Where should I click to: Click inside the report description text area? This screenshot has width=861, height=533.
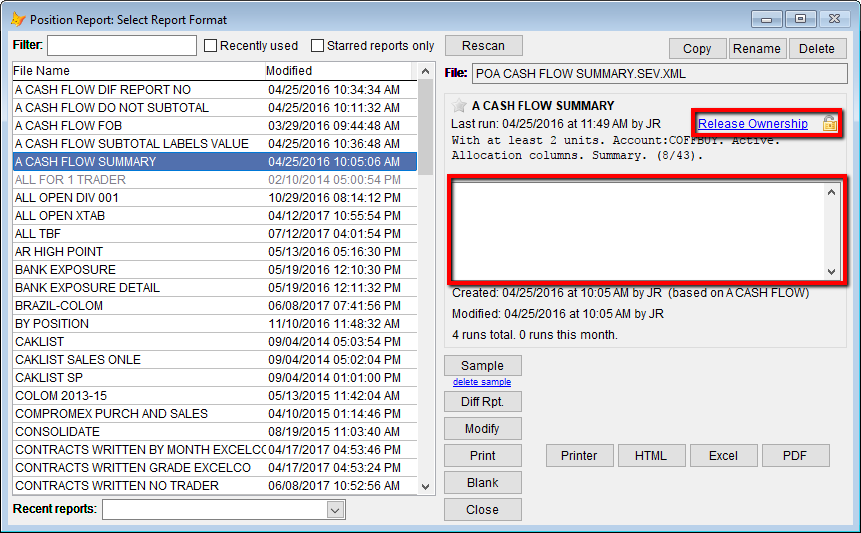pos(639,232)
